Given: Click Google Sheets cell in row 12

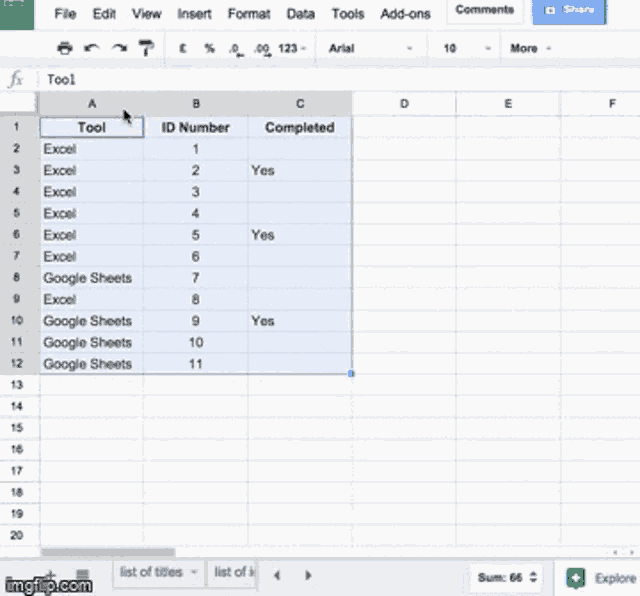Looking at the screenshot, I should tap(92, 364).
